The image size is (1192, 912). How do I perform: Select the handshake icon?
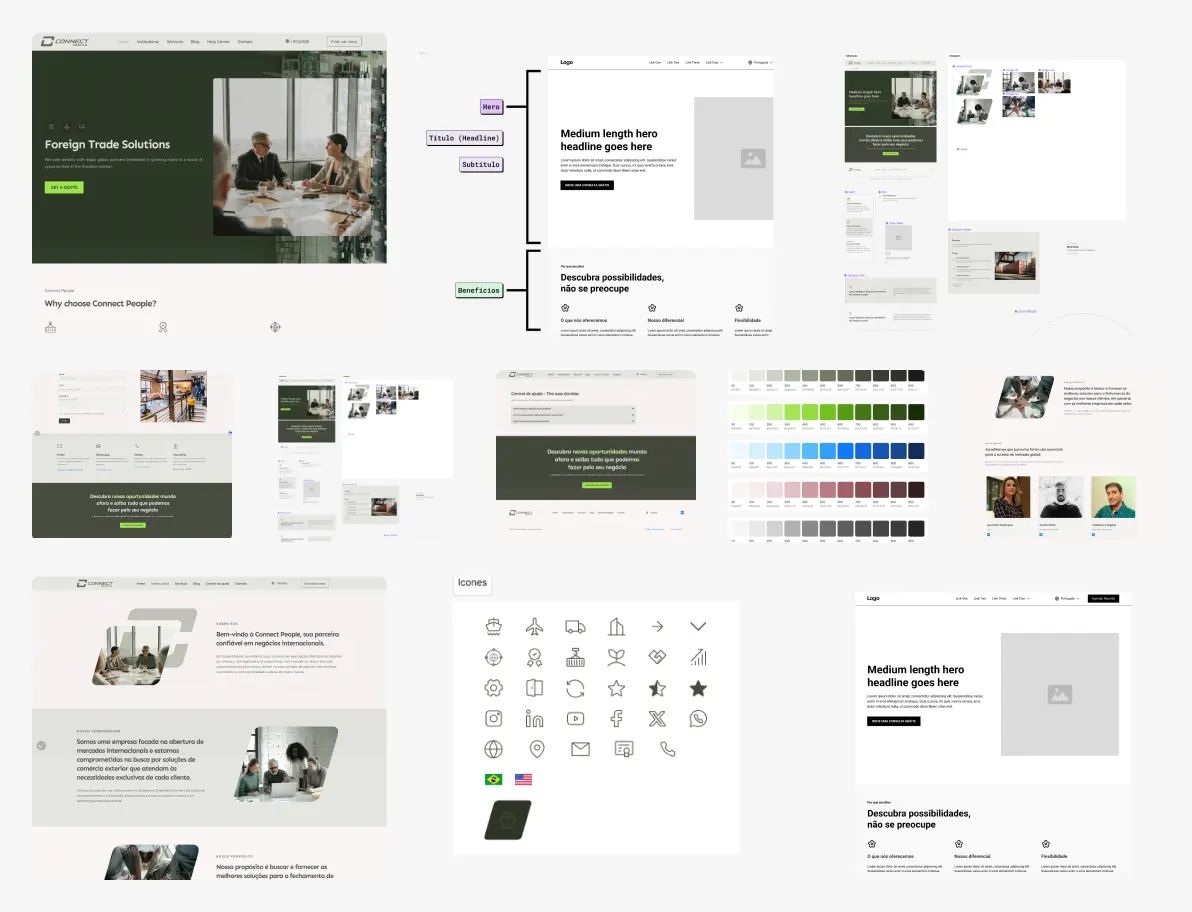(x=657, y=657)
